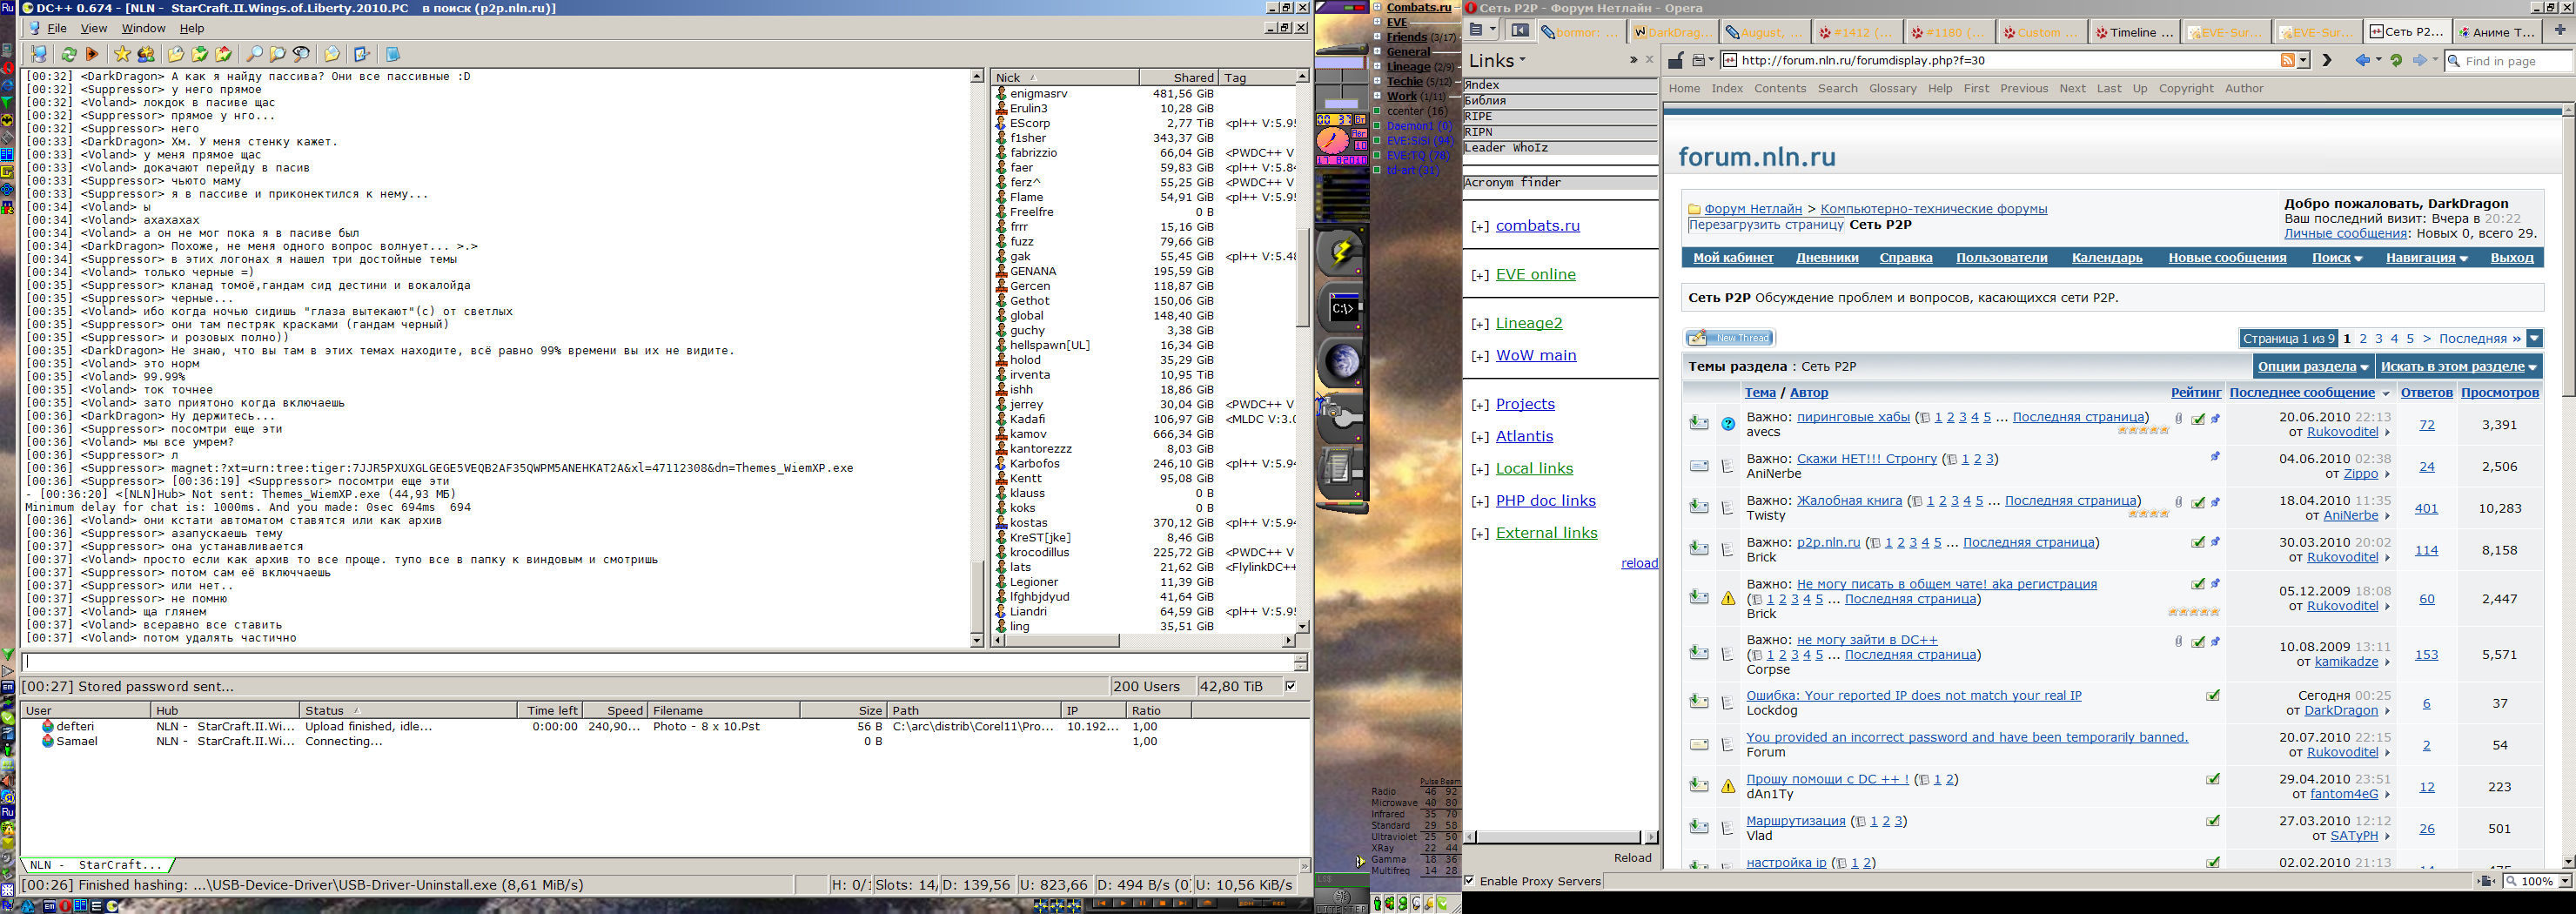Open DC++ Window menu
The height and width of the screenshot is (914, 2576).
[x=143, y=28]
